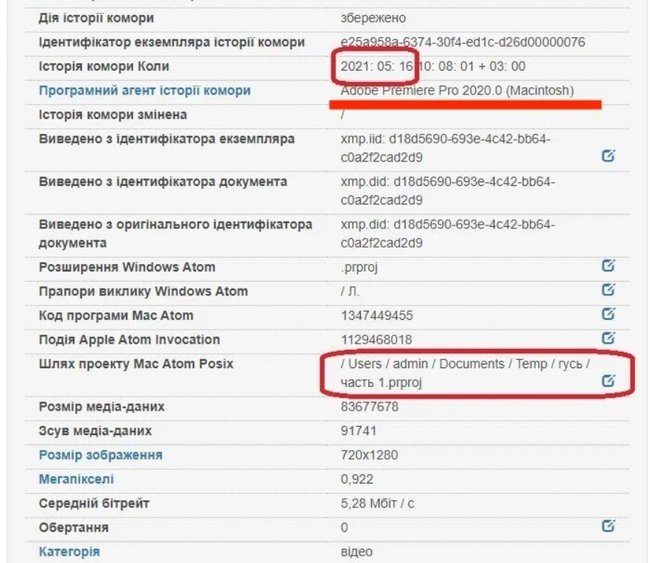This screenshot has height=563, width=650.
Task: Open the 'Категорія' link
Action: click(x=69, y=551)
